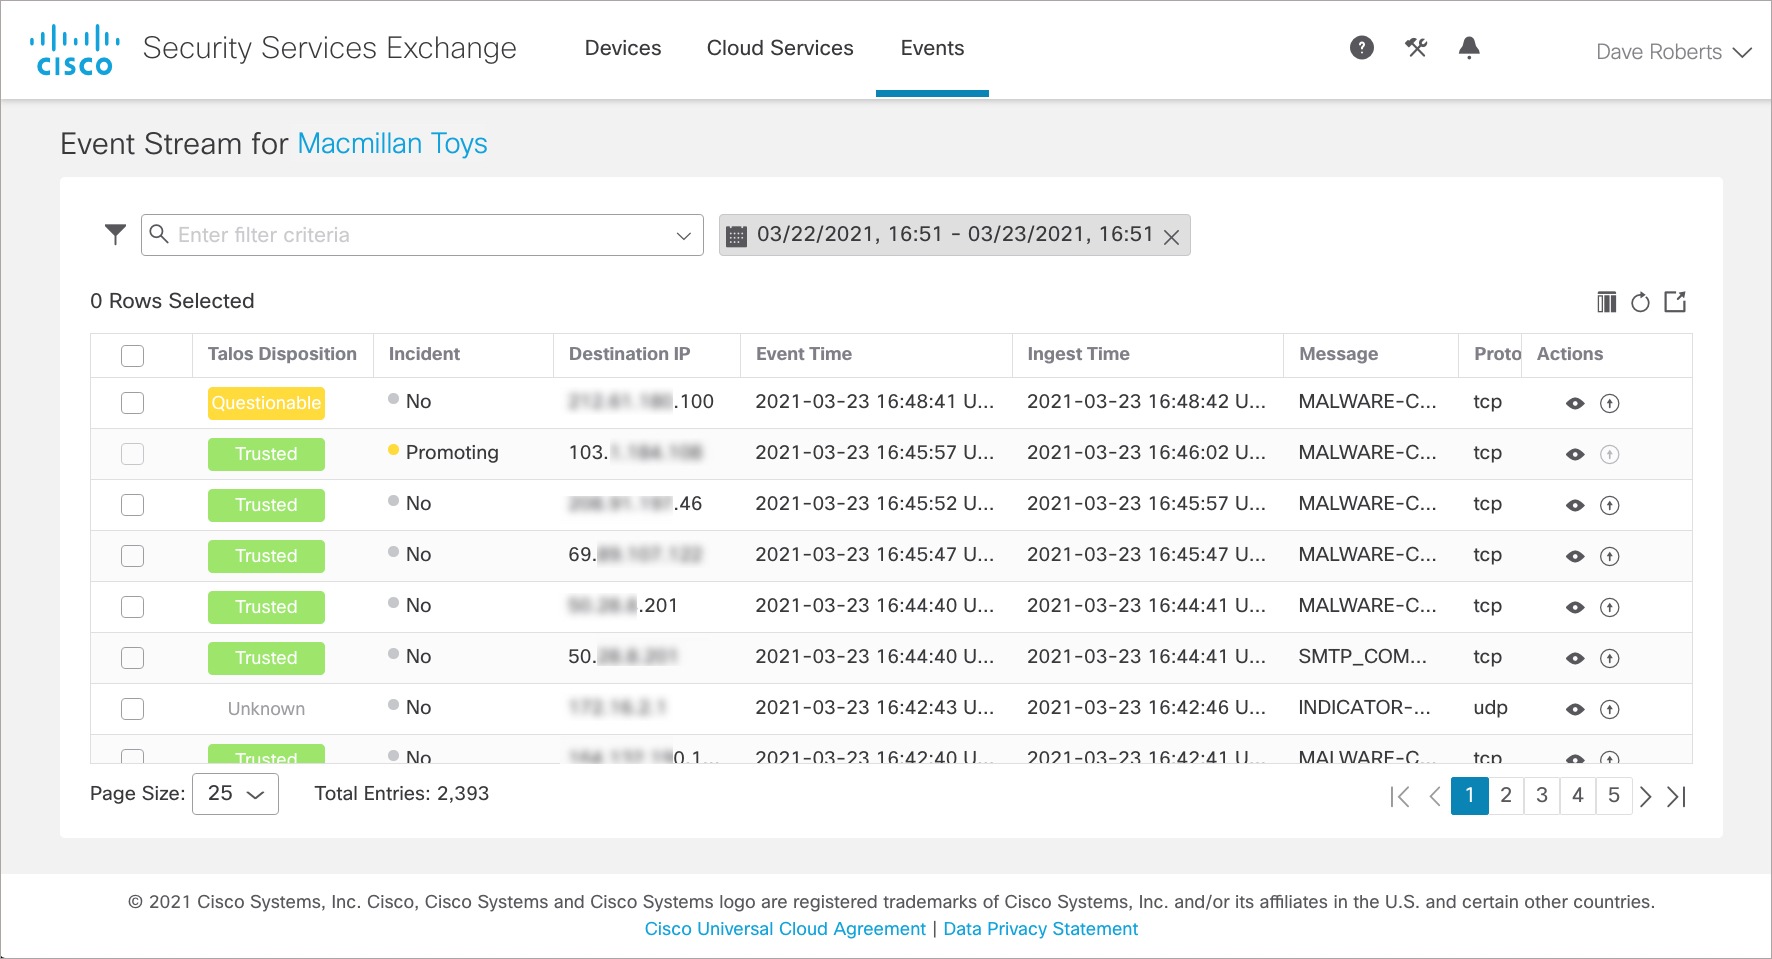
Task: Promote icon for .201 MALWARE row
Action: 1609,608
